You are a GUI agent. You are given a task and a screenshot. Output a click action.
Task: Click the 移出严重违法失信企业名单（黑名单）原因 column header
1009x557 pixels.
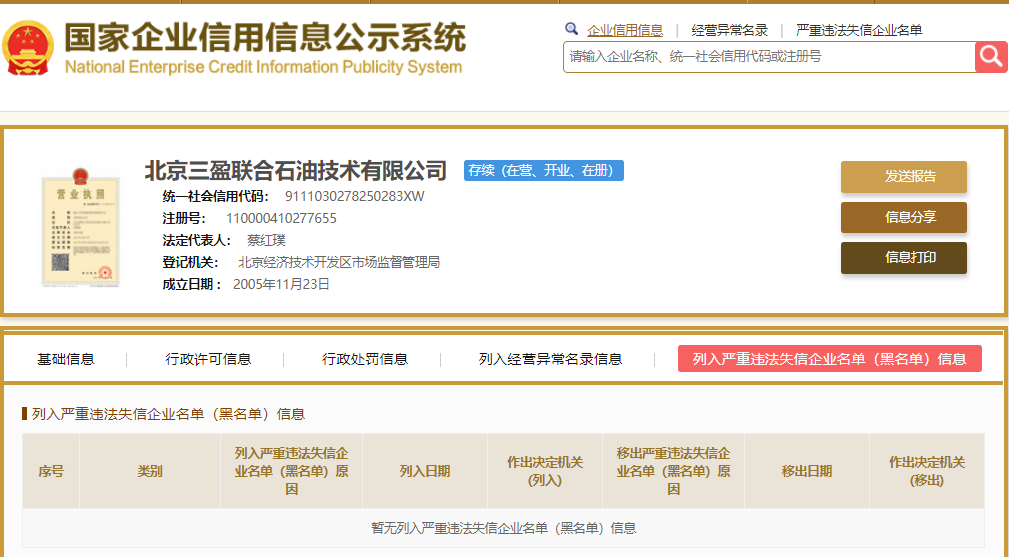674,471
